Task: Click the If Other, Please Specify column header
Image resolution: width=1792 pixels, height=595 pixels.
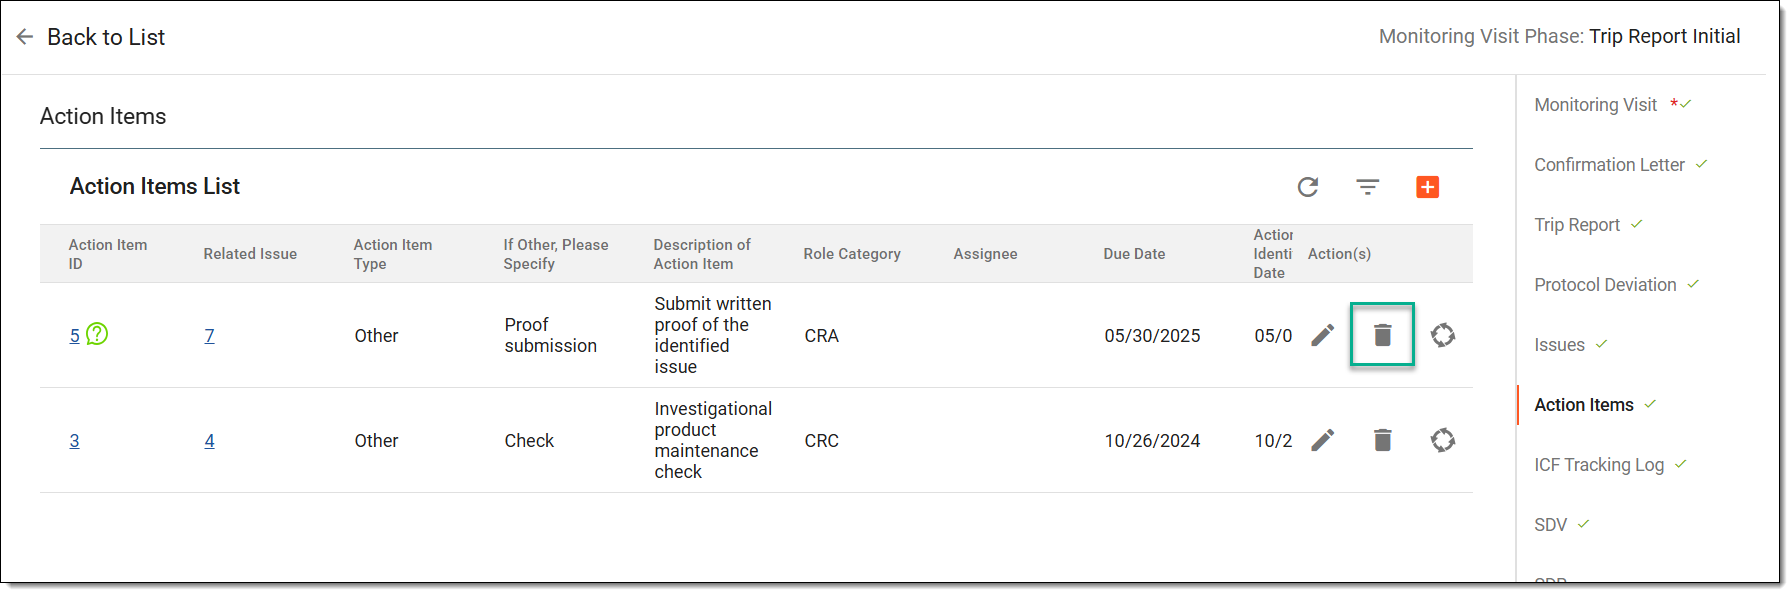Action: point(556,254)
